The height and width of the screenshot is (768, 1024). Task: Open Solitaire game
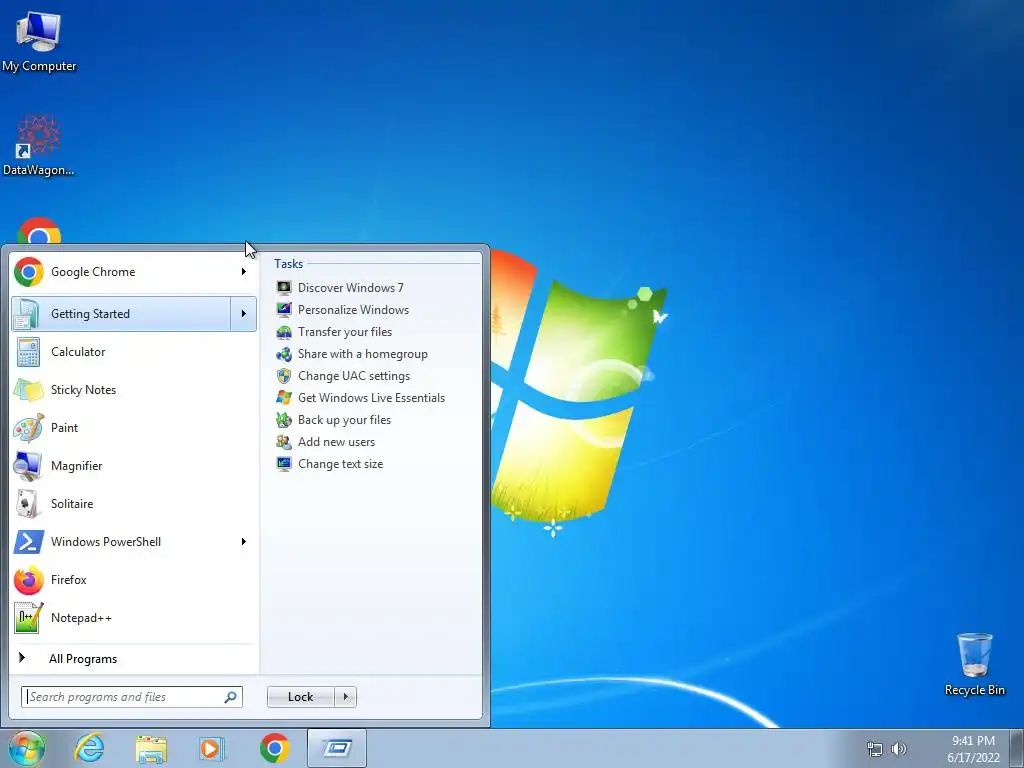(x=133, y=504)
